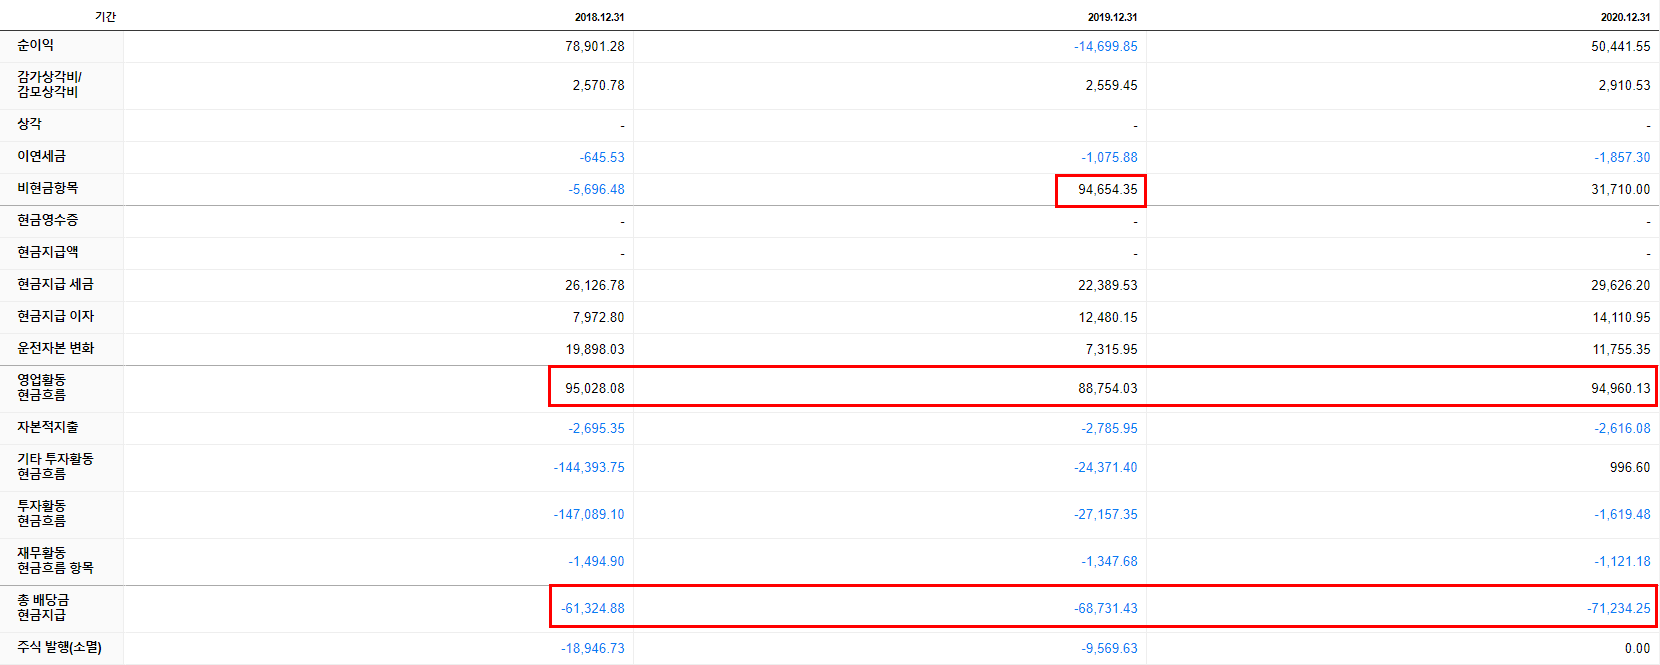Click interest paid value 7,972.80
This screenshot has height=665, width=1660.
coord(598,317)
